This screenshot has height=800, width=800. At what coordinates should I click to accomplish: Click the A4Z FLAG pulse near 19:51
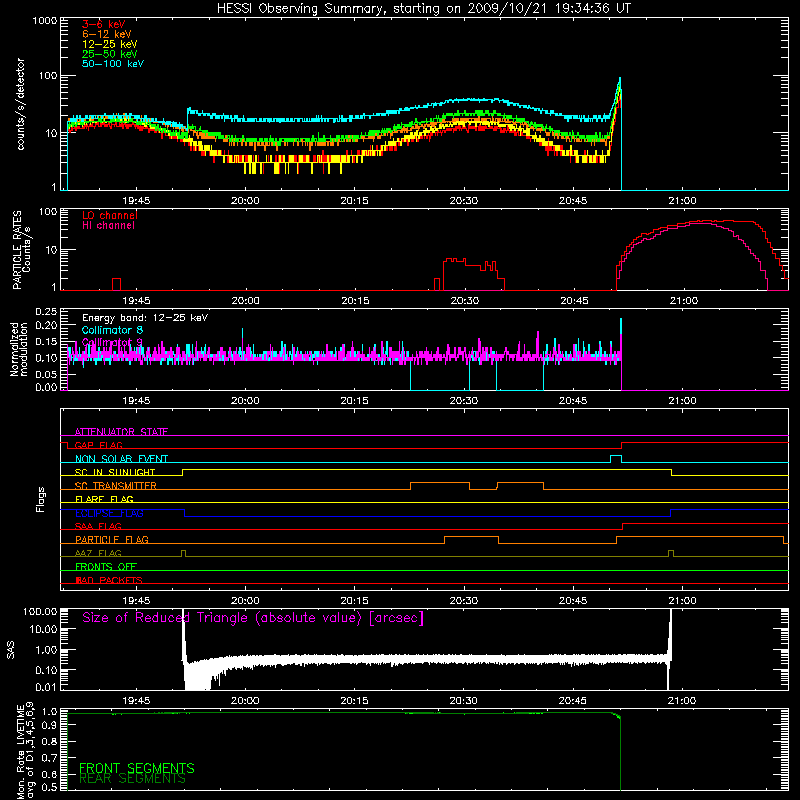tap(184, 552)
